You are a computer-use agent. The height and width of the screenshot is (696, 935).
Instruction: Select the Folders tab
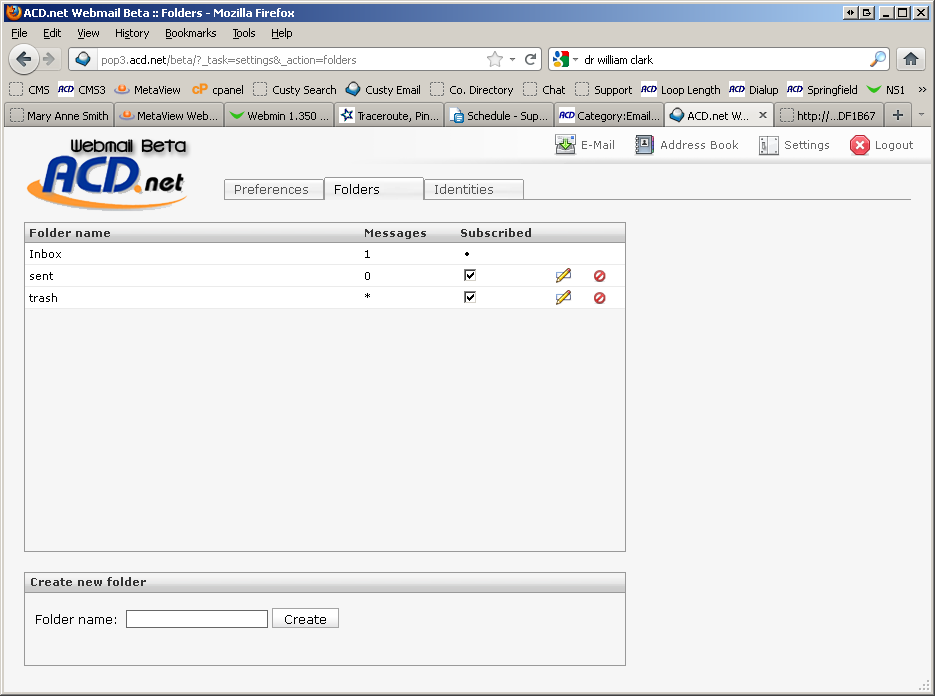pyautogui.click(x=374, y=188)
